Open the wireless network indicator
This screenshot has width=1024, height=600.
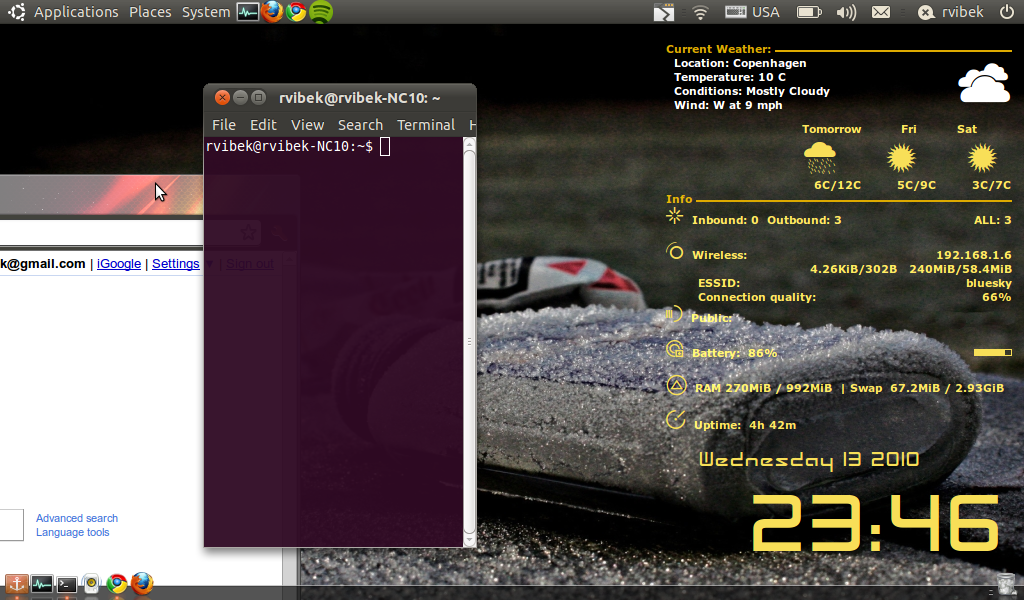point(700,12)
